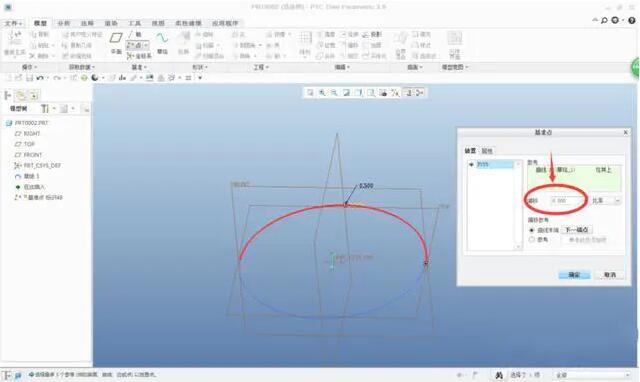The width and height of the screenshot is (640, 382).
Task: Open the File menu
Action: point(13,23)
